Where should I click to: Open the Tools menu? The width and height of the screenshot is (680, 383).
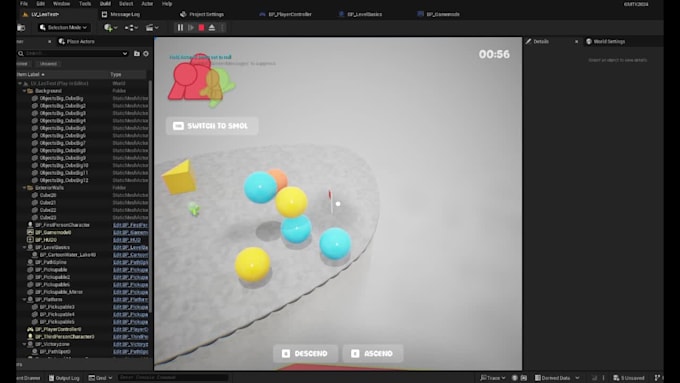[85, 3]
